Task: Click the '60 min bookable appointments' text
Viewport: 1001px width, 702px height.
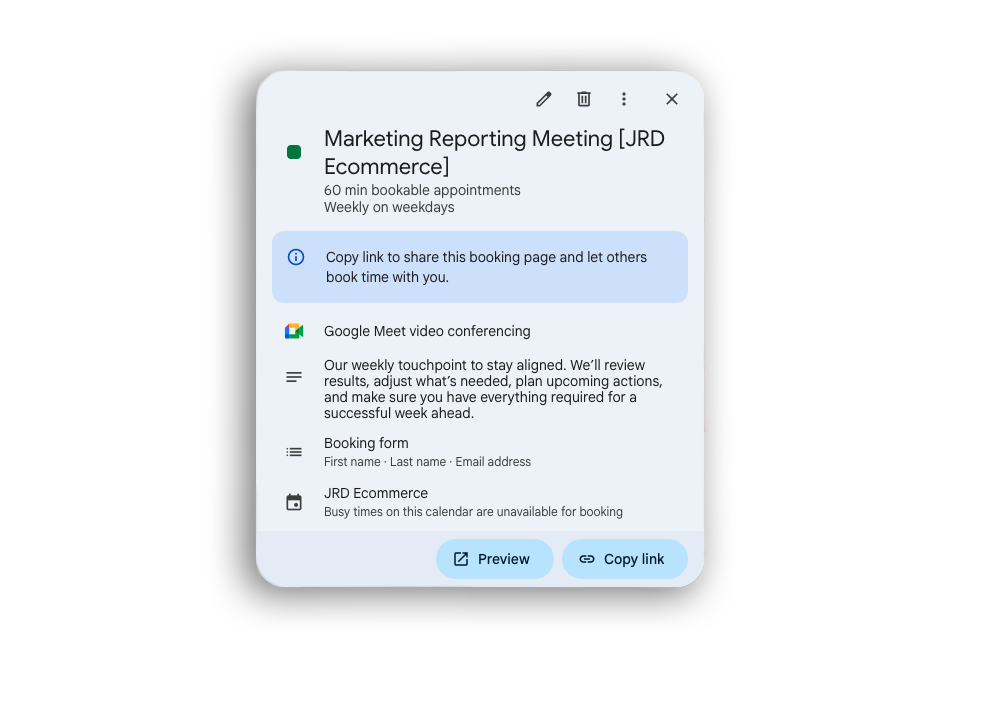Action: click(x=422, y=190)
